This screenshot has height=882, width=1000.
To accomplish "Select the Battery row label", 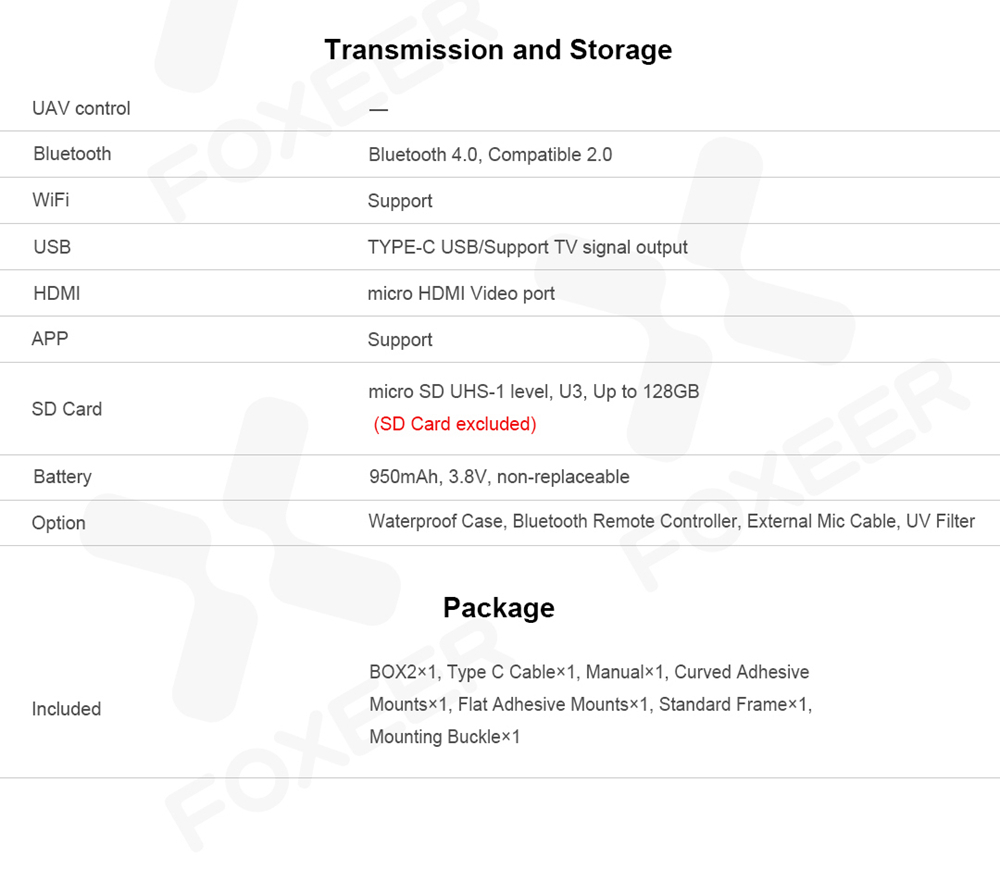I will pos(62,477).
